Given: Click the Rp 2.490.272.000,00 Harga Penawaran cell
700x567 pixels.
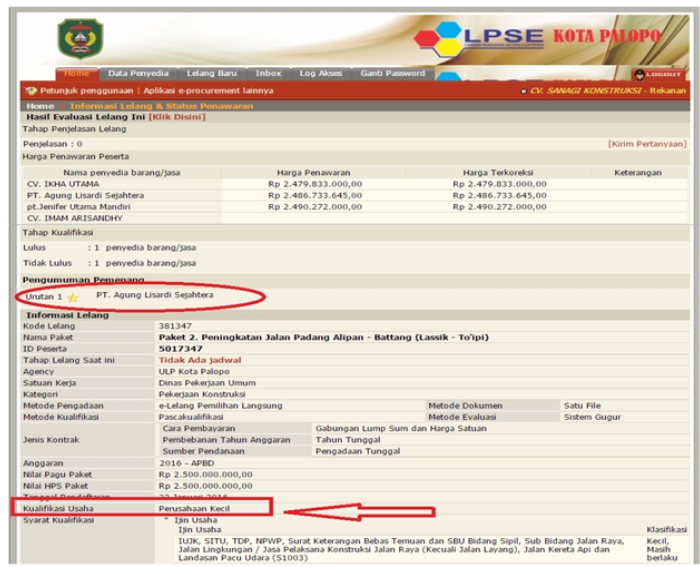Looking at the screenshot, I should pyautogui.click(x=315, y=207).
